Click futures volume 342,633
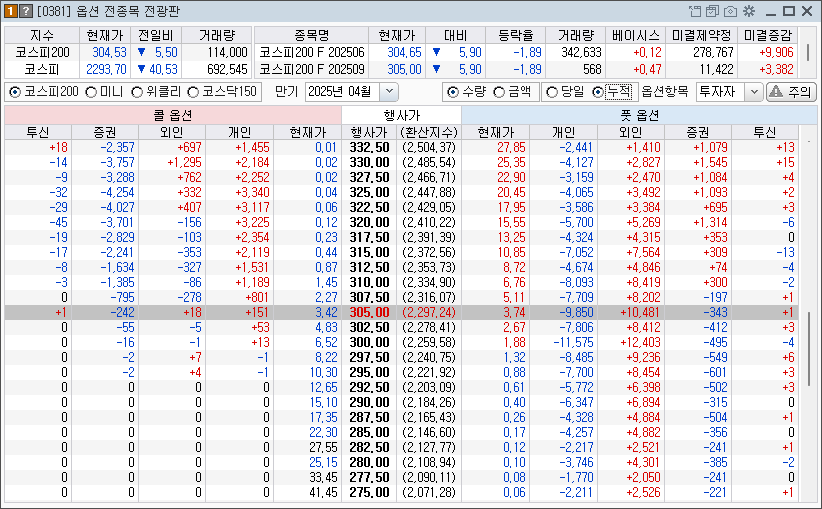Viewport: 822px width, 509px height. pos(580,52)
